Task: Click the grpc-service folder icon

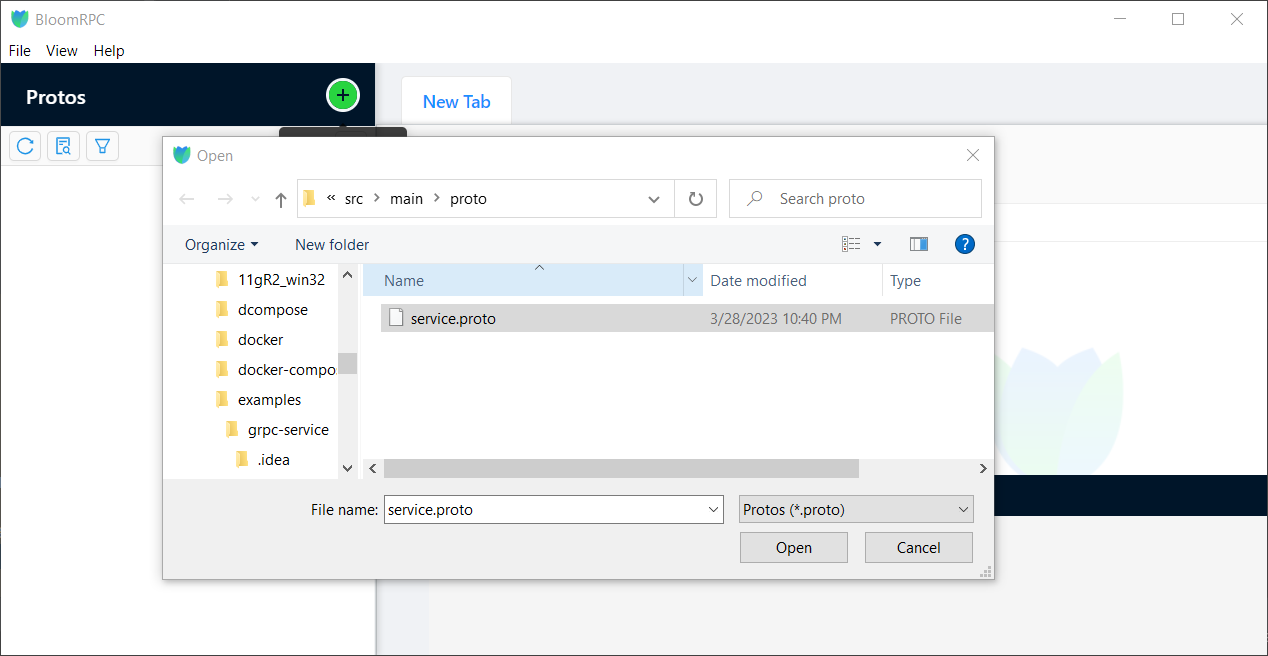Action: pyautogui.click(x=232, y=429)
